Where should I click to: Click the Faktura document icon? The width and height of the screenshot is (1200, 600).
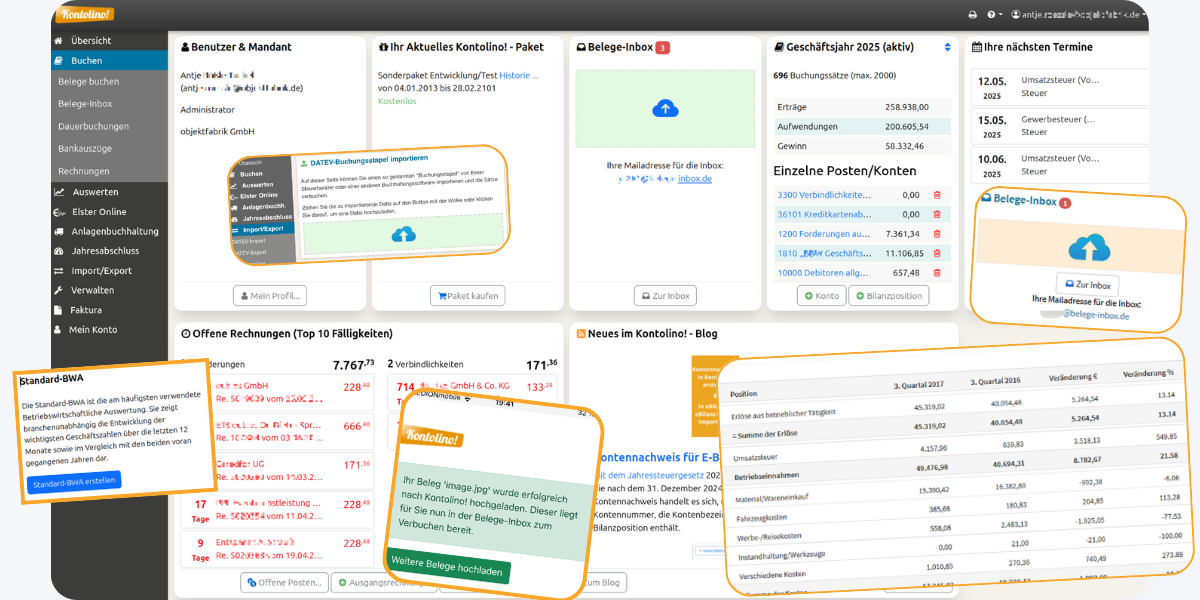[59, 310]
